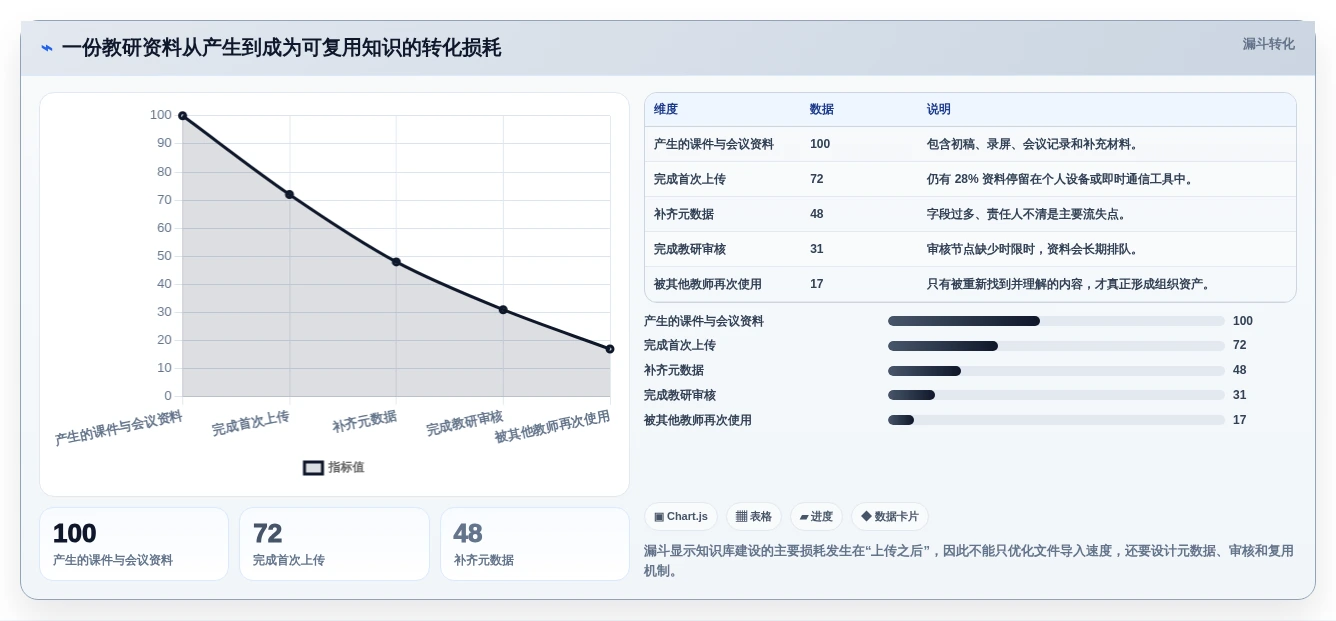Click the chart data point at value 48
This screenshot has width=1336, height=621.
pyautogui.click(x=396, y=262)
